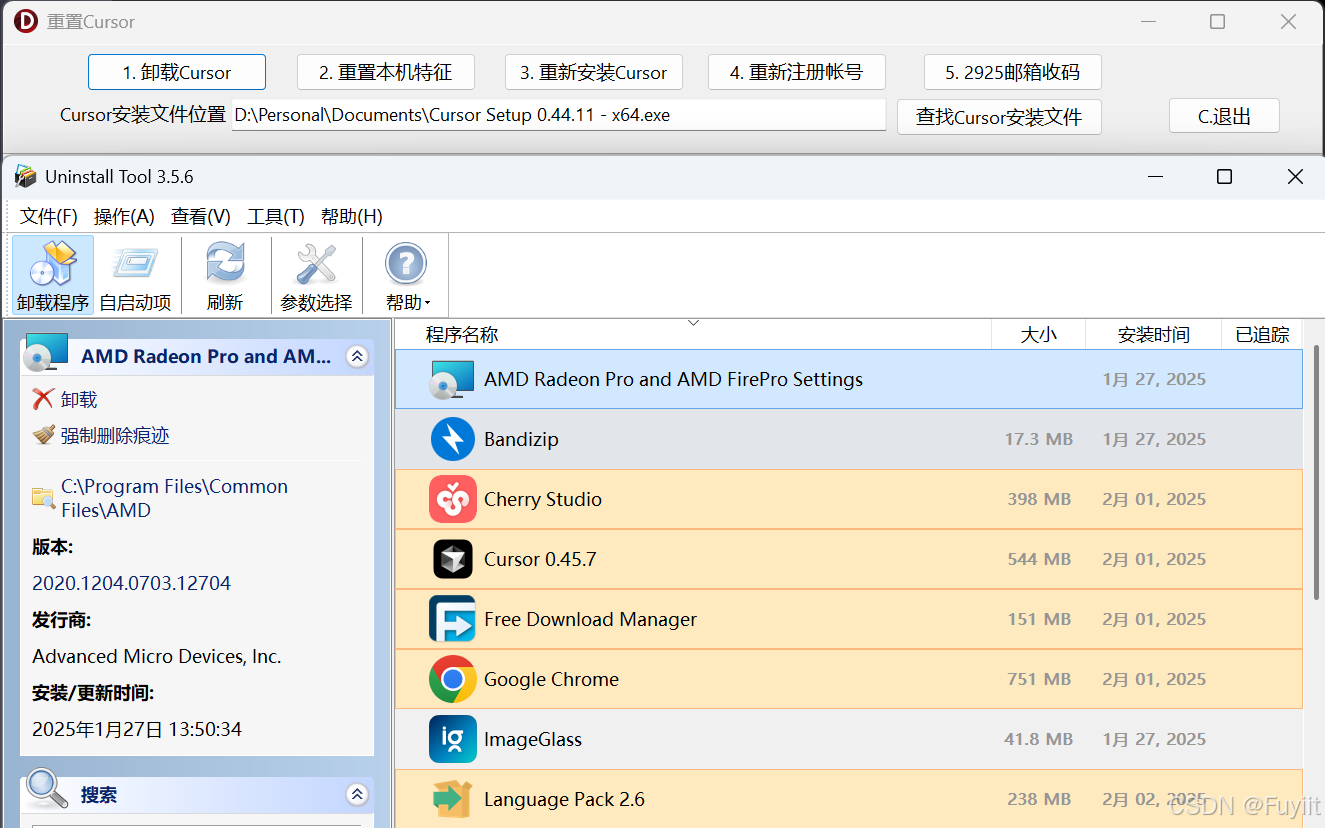Click the 1. 卸载Cursor button
This screenshot has height=828, width=1325.
(177, 72)
